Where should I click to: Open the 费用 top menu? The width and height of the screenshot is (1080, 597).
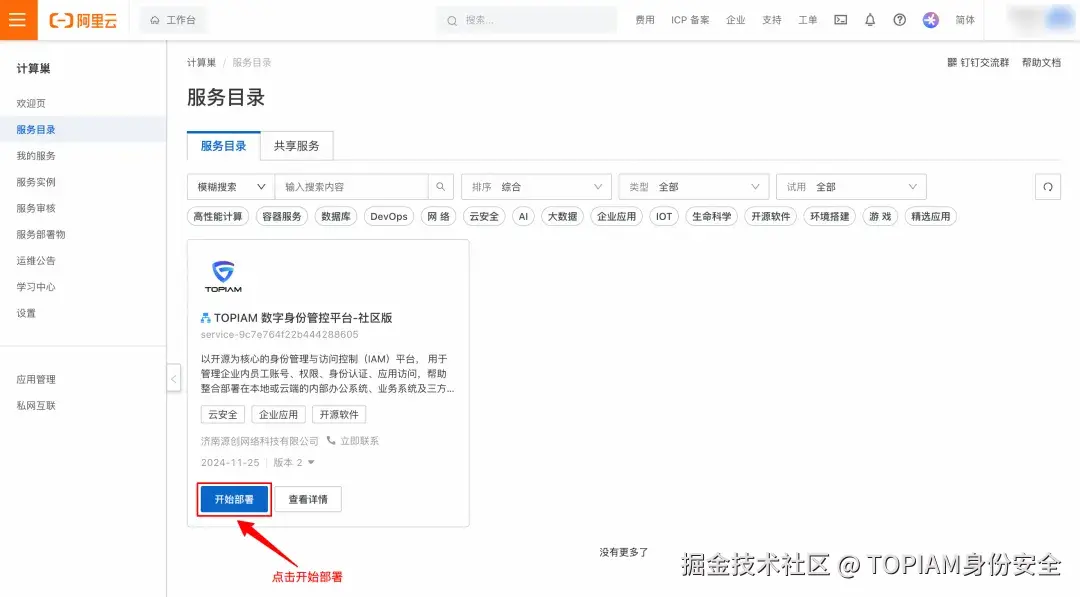tap(645, 20)
